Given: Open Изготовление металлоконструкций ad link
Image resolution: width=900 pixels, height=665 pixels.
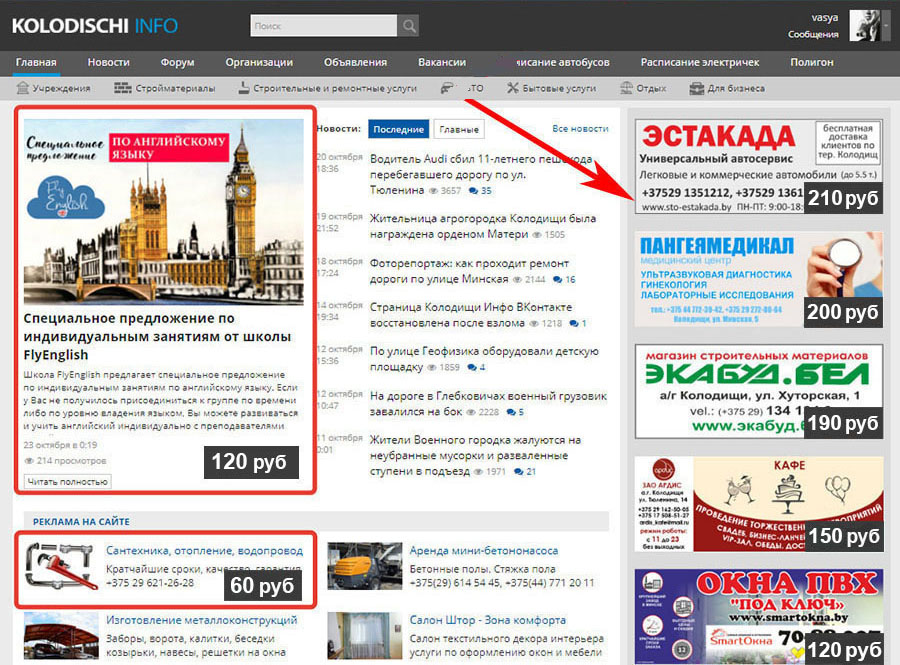Looking at the screenshot, I should (201, 620).
